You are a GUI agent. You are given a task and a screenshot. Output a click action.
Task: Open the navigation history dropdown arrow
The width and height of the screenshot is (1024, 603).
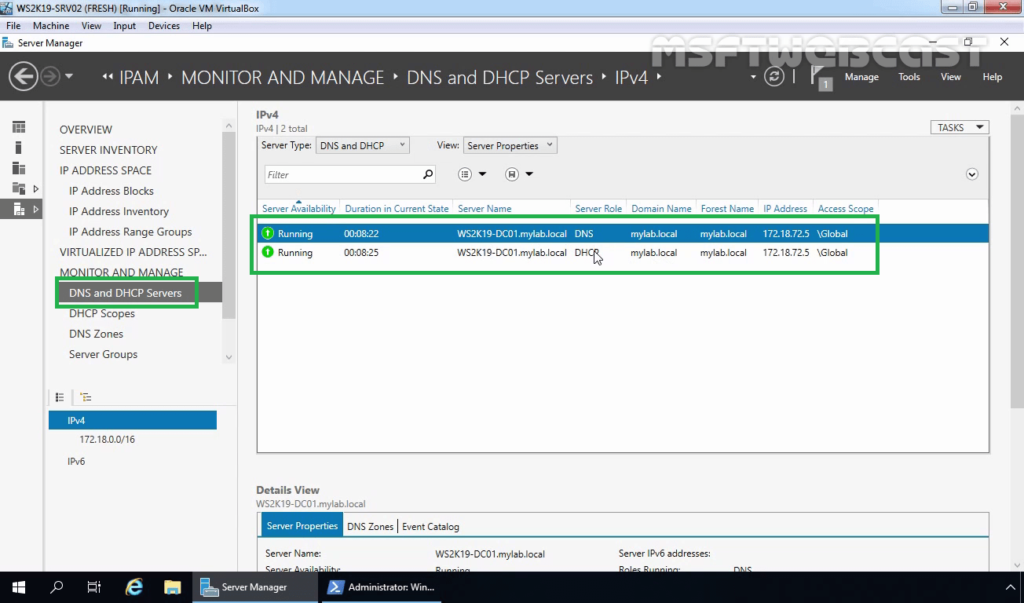pyautogui.click(x=69, y=76)
